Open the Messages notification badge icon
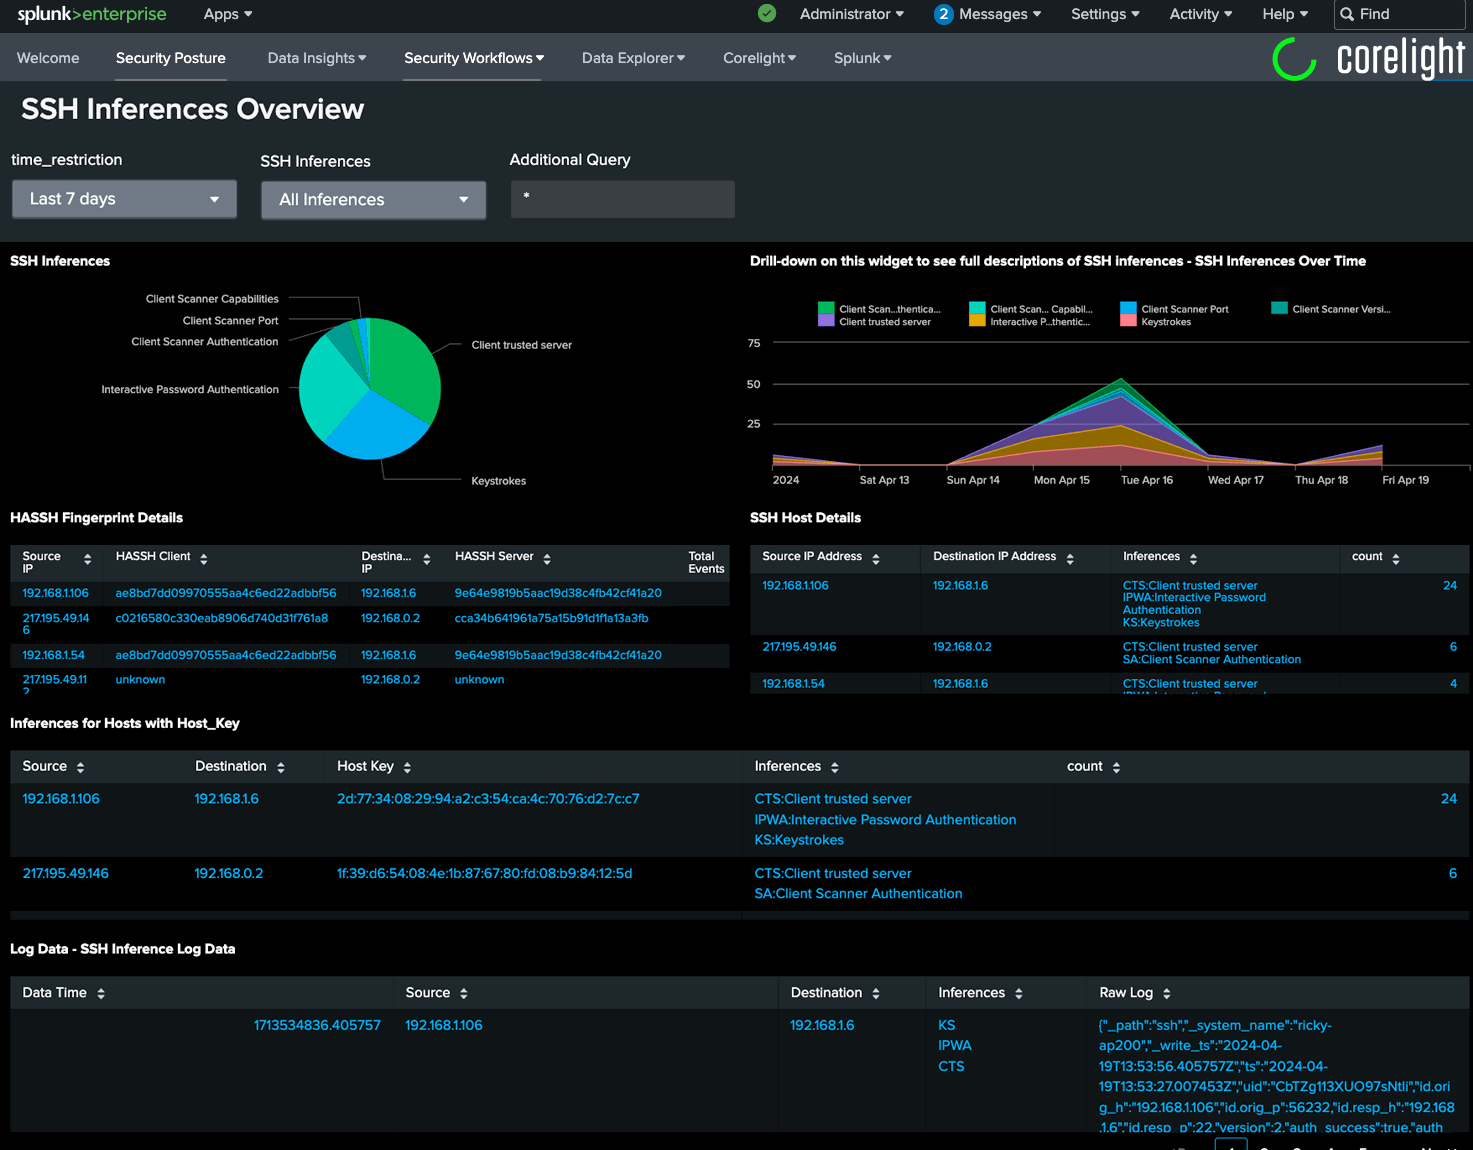 [941, 14]
